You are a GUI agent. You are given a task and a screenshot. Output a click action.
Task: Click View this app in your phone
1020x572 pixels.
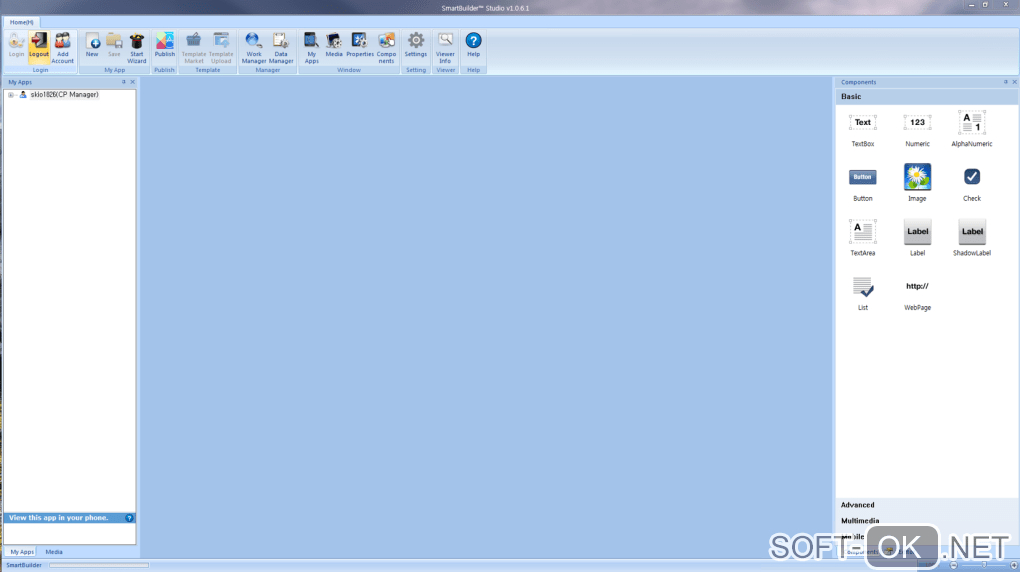click(x=59, y=518)
